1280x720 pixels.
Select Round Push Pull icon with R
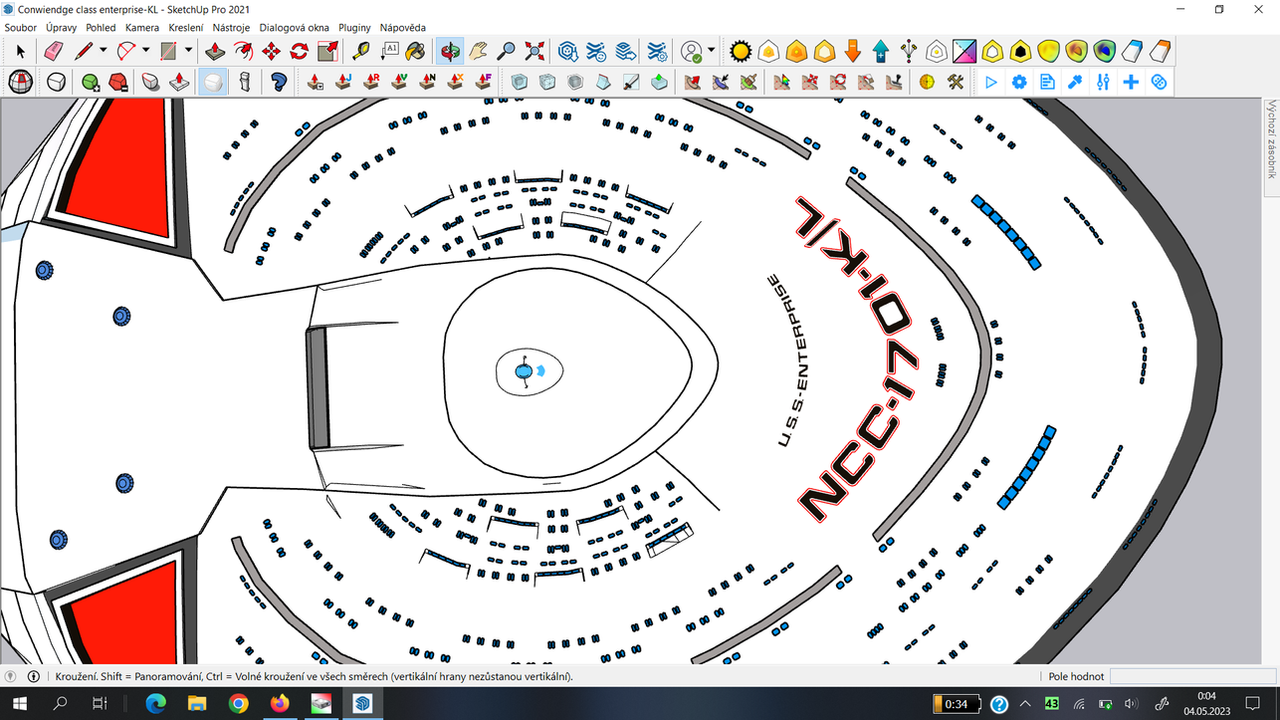[x=371, y=82]
